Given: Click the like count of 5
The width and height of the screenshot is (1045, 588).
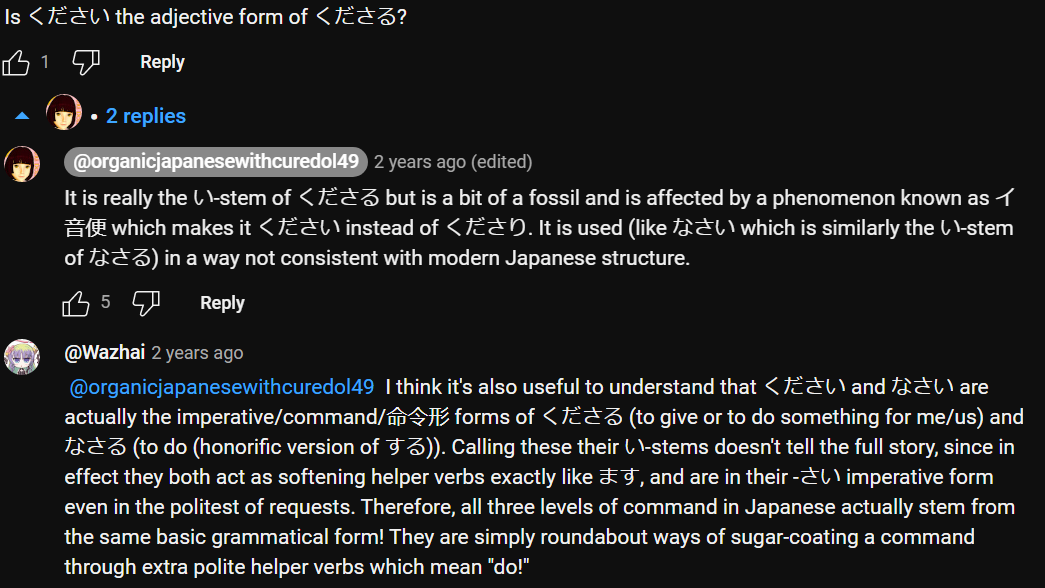Looking at the screenshot, I should pyautogui.click(x=105, y=302).
